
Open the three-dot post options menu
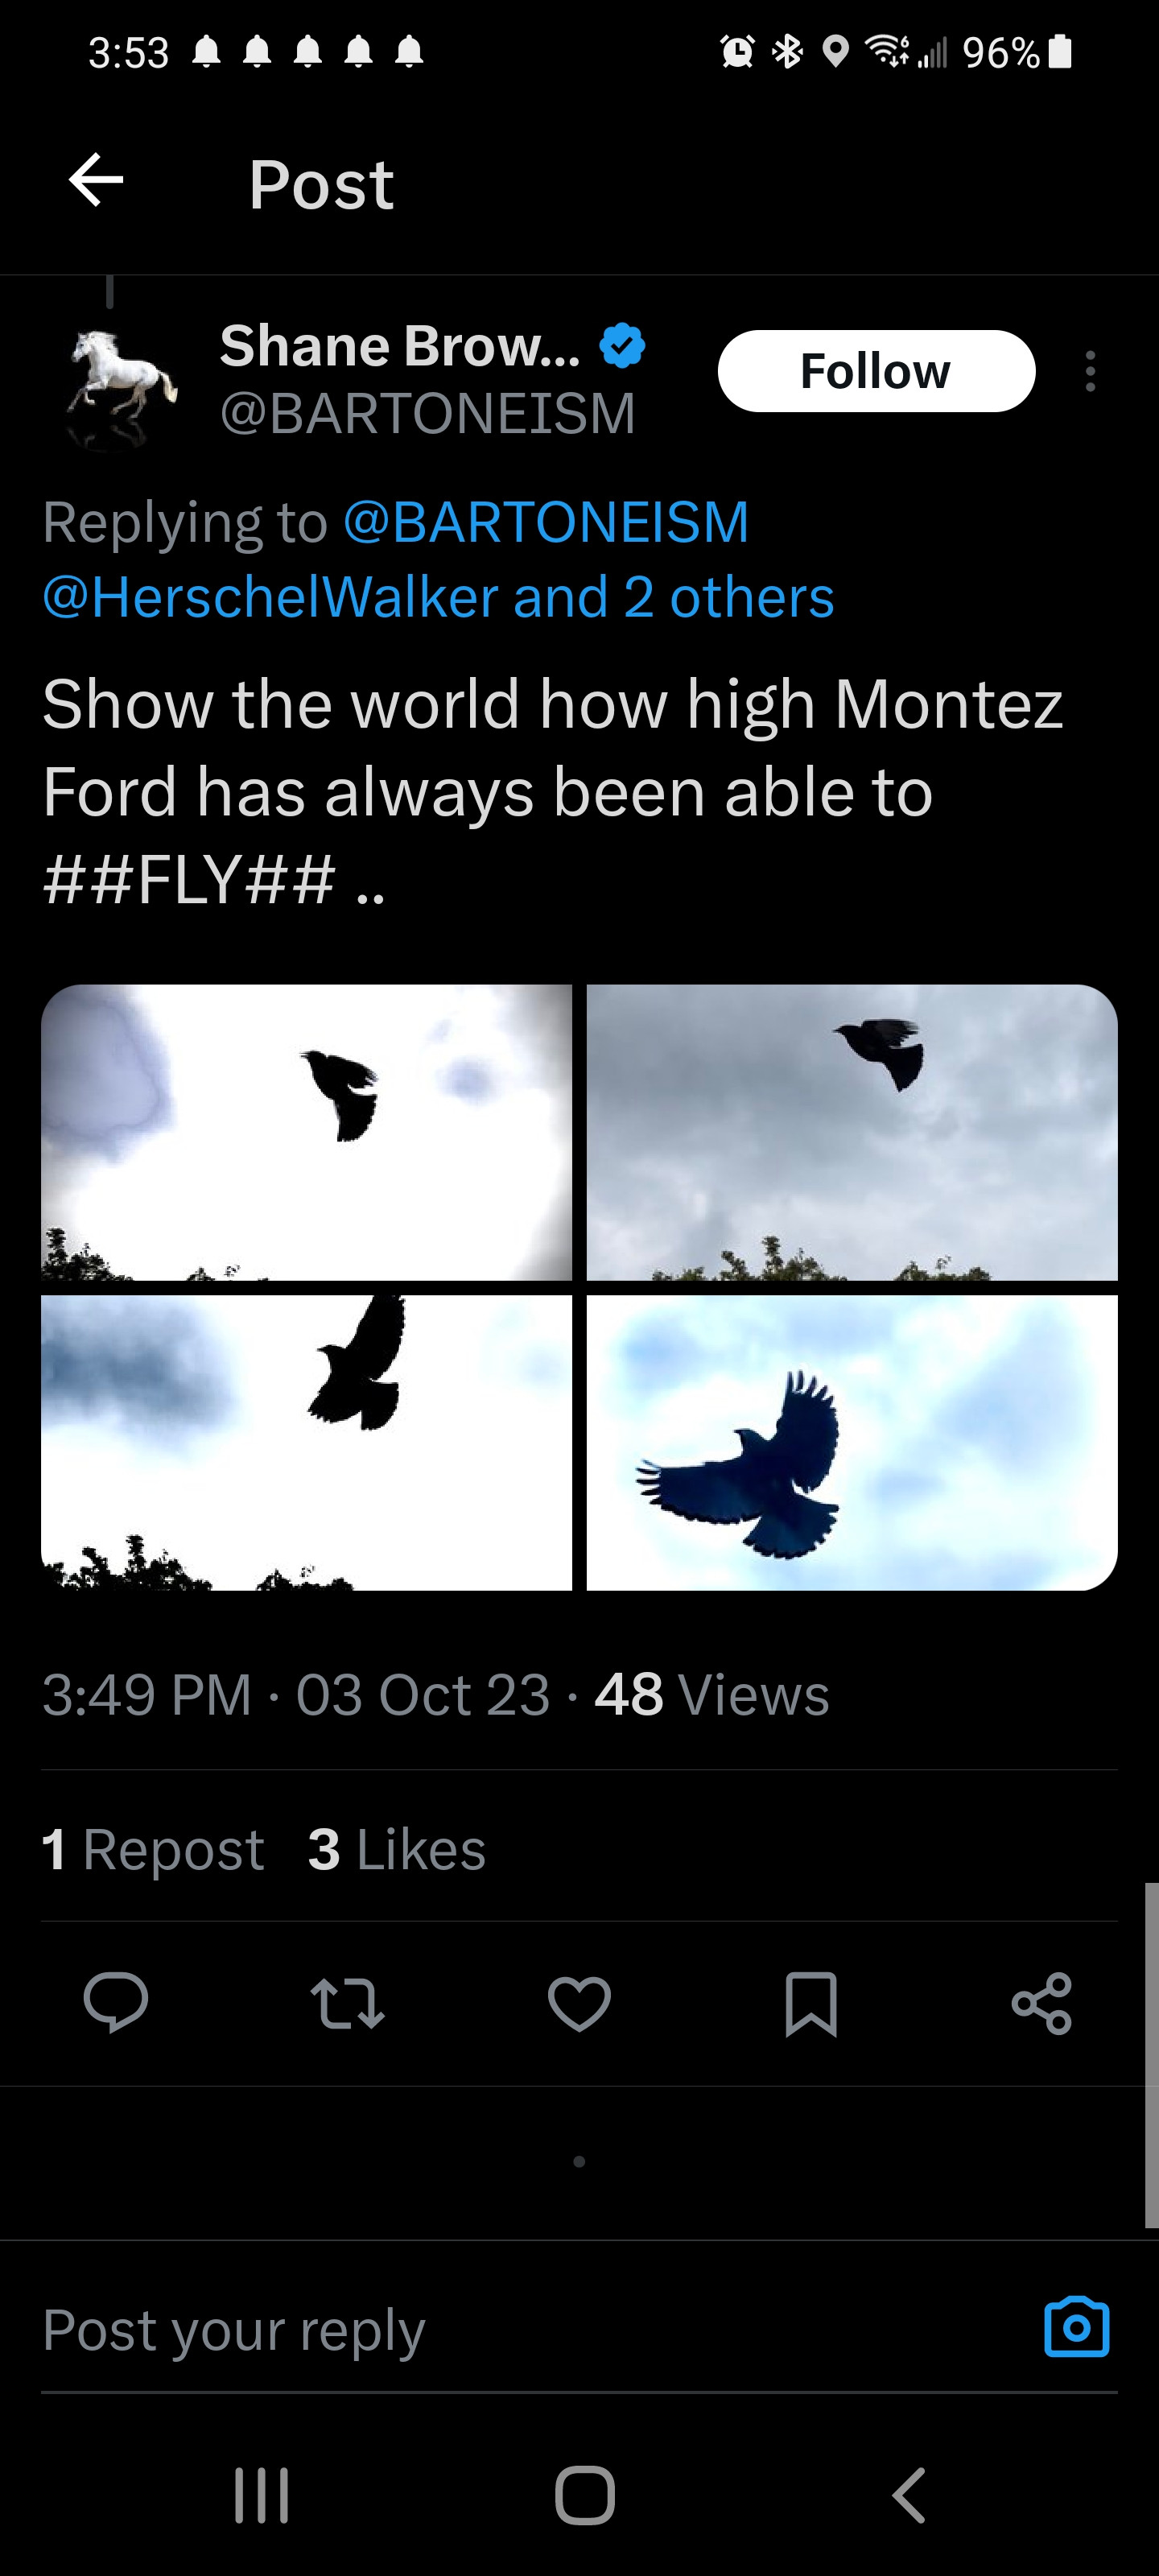1090,371
